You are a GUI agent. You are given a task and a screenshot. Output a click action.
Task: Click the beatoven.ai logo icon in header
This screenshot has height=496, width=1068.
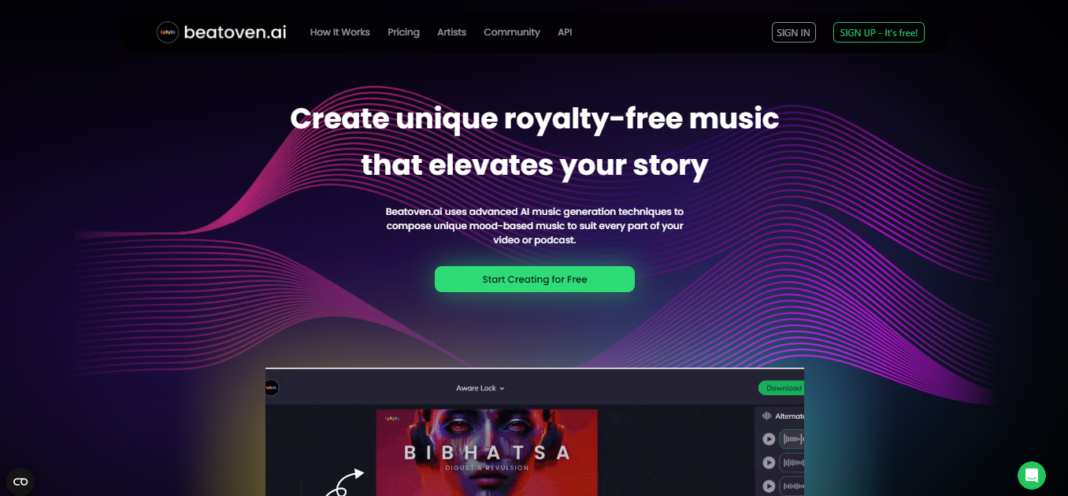pyautogui.click(x=168, y=32)
